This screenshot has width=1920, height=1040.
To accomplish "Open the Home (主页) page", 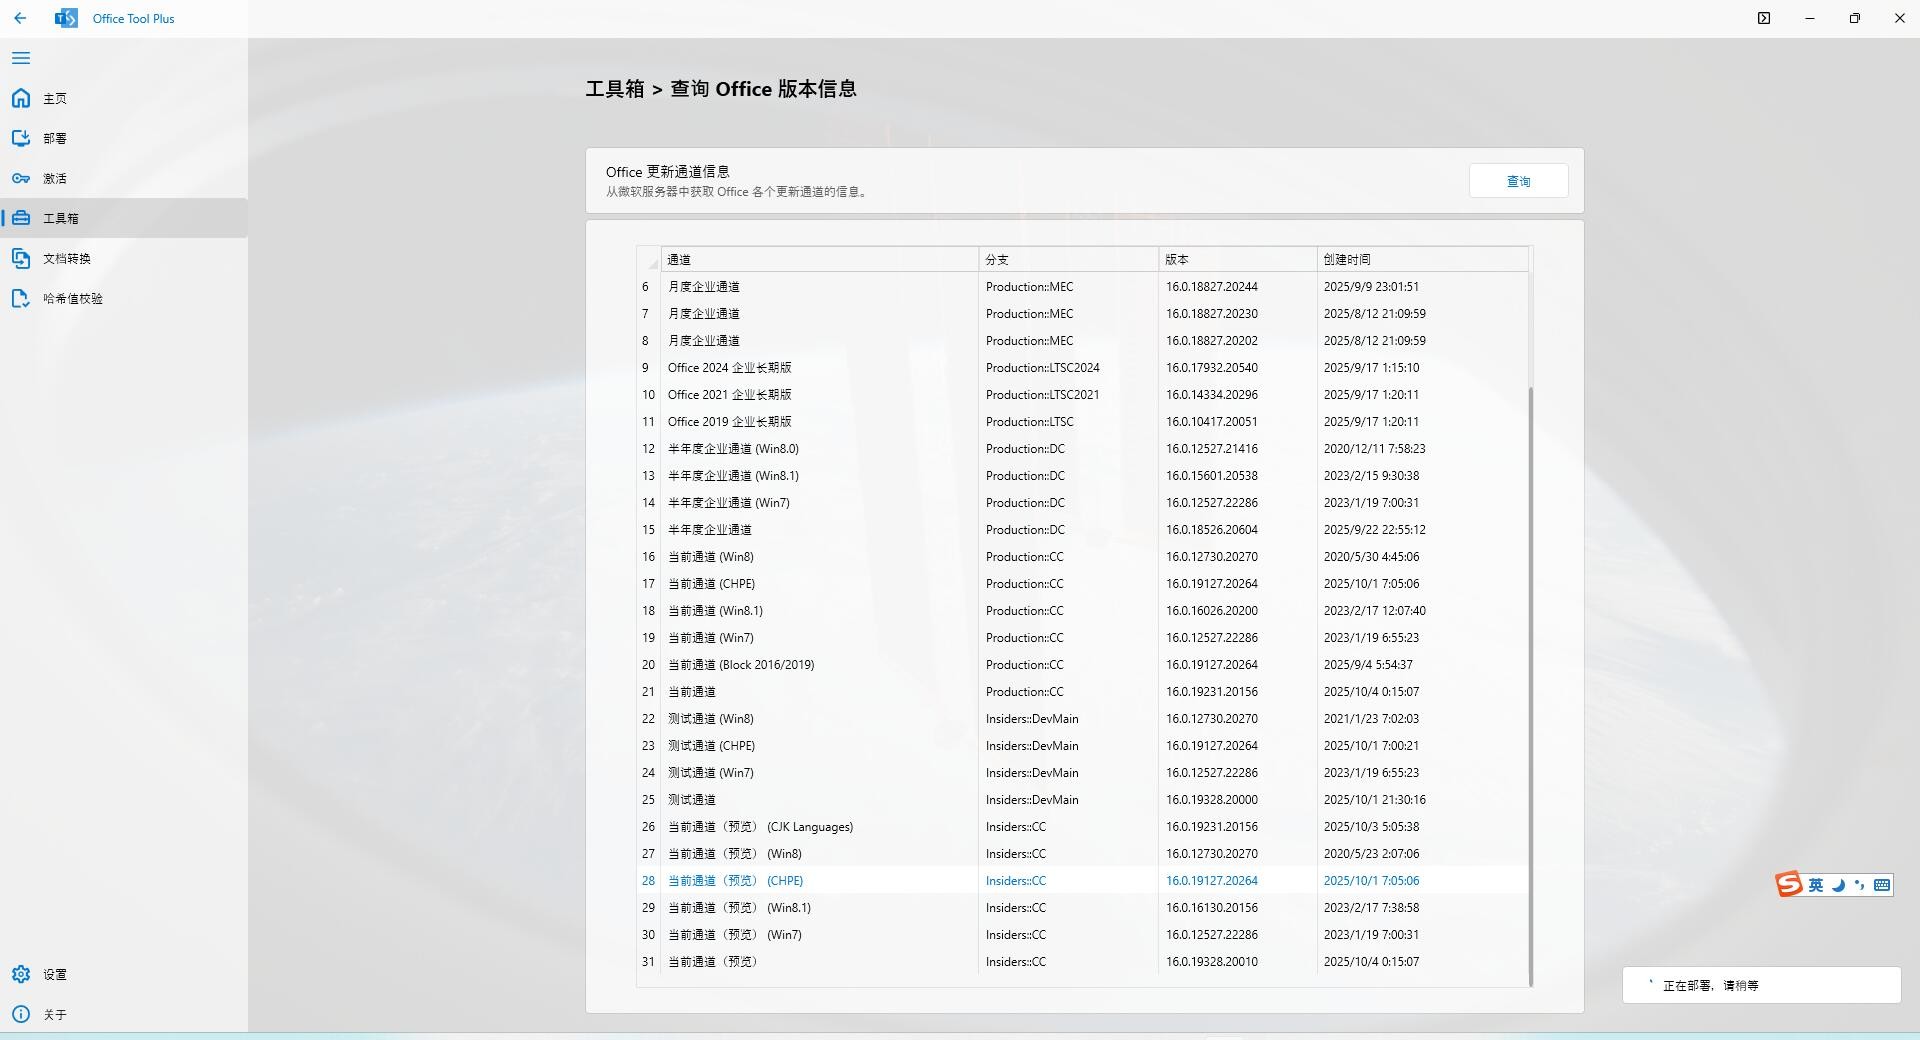I will [55, 98].
